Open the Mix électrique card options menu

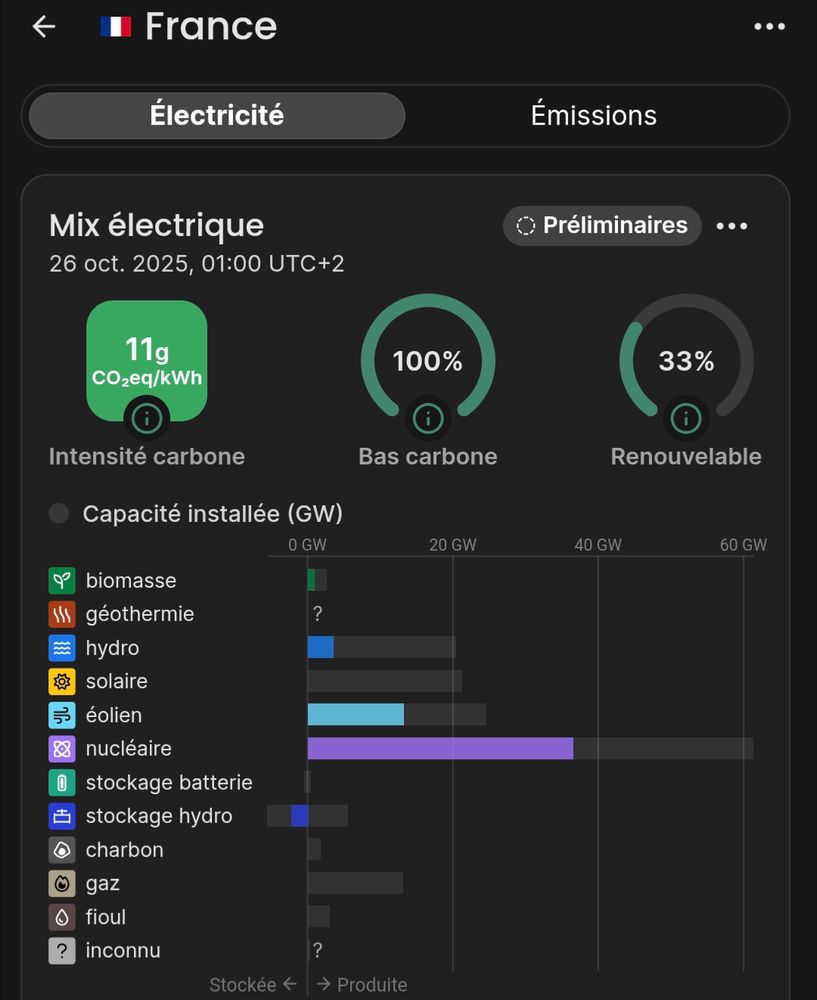click(733, 226)
